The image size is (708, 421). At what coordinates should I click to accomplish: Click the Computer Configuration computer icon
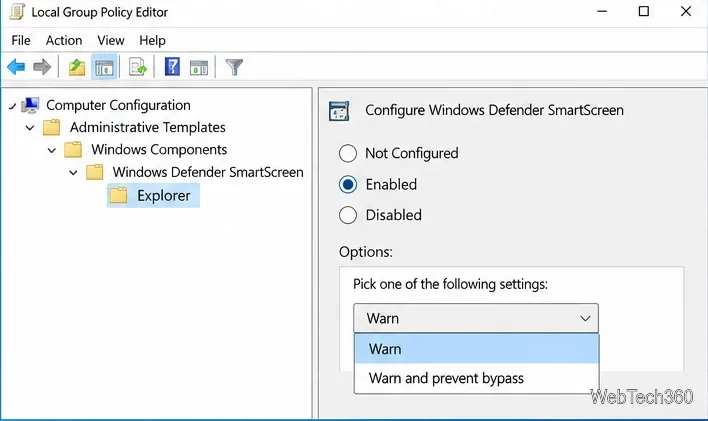click(31, 105)
